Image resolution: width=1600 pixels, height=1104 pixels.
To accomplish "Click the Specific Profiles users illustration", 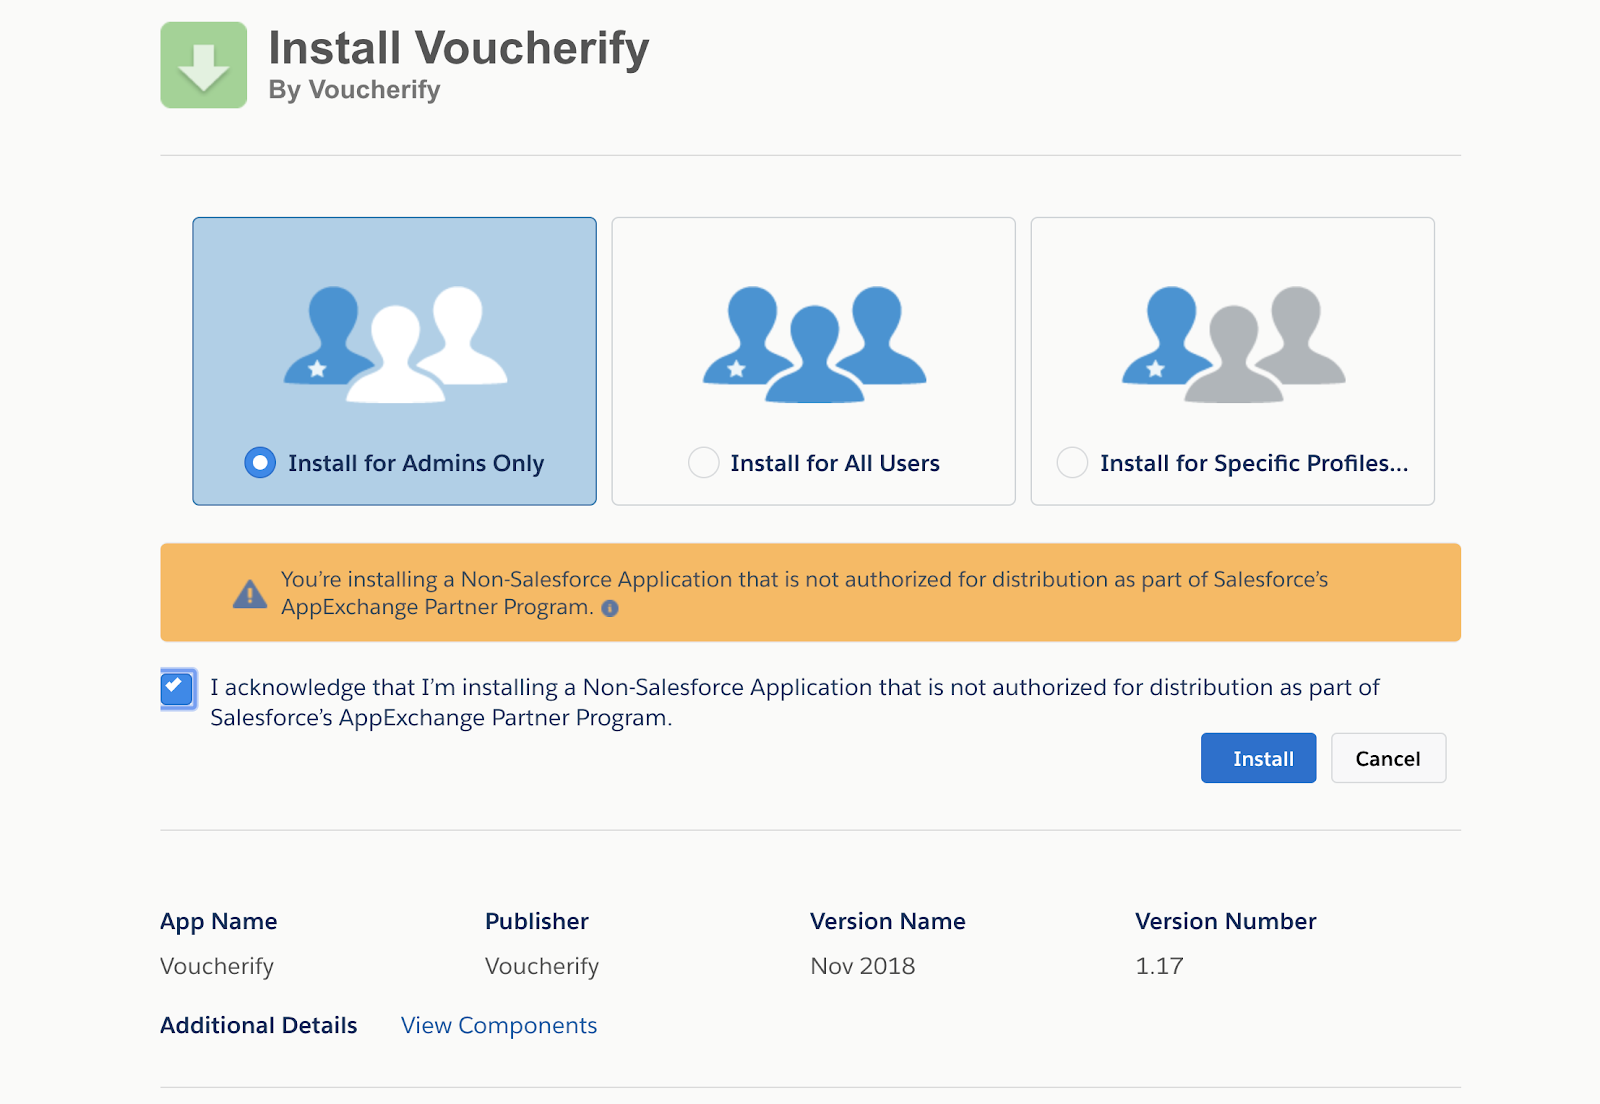I will click(1233, 344).
